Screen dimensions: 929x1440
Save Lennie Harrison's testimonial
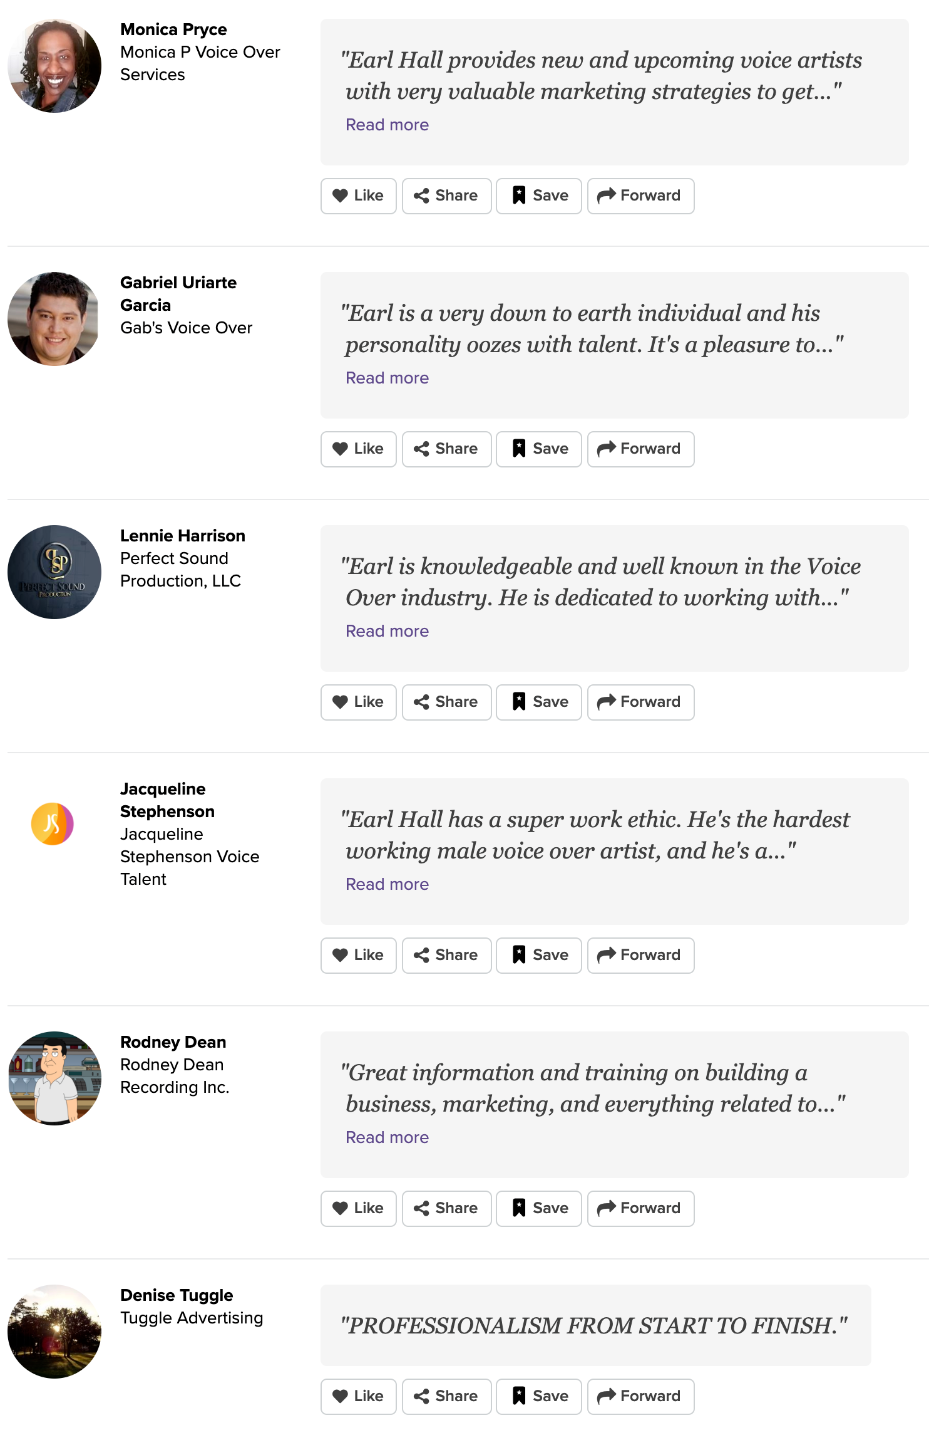pyautogui.click(x=539, y=702)
